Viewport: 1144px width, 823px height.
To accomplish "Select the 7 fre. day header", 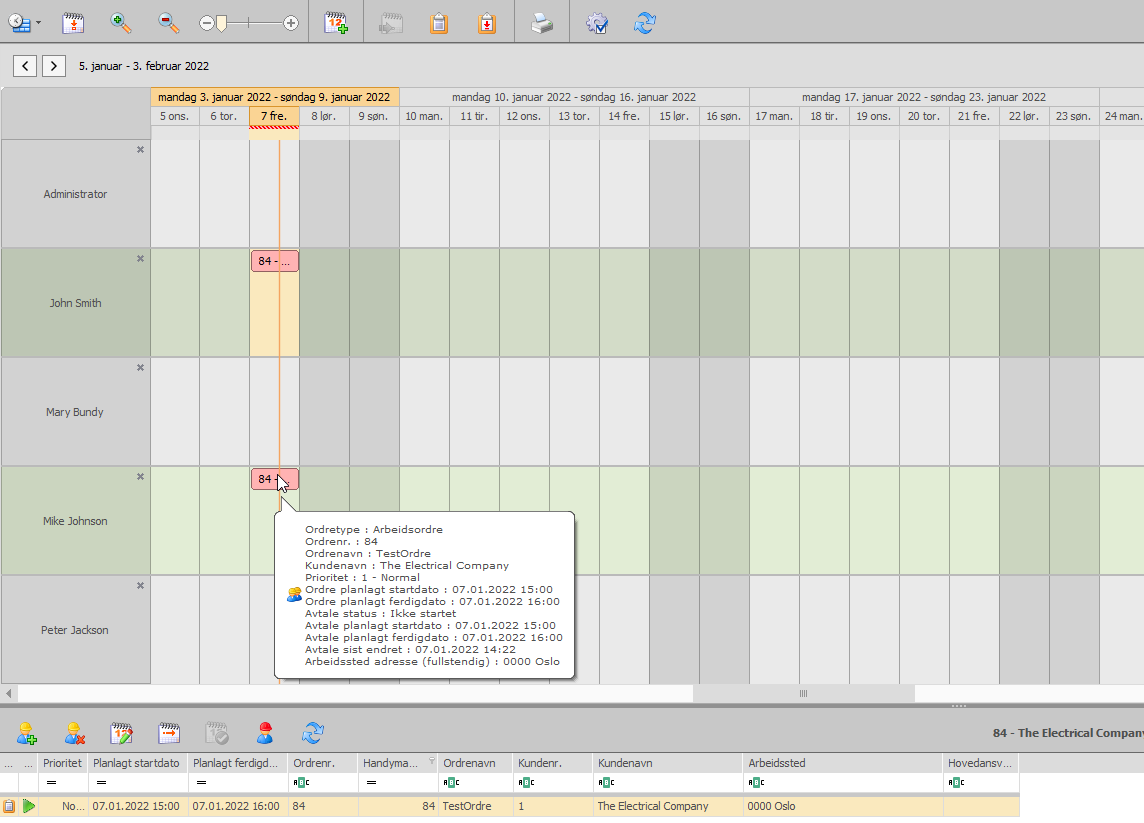I will [274, 116].
